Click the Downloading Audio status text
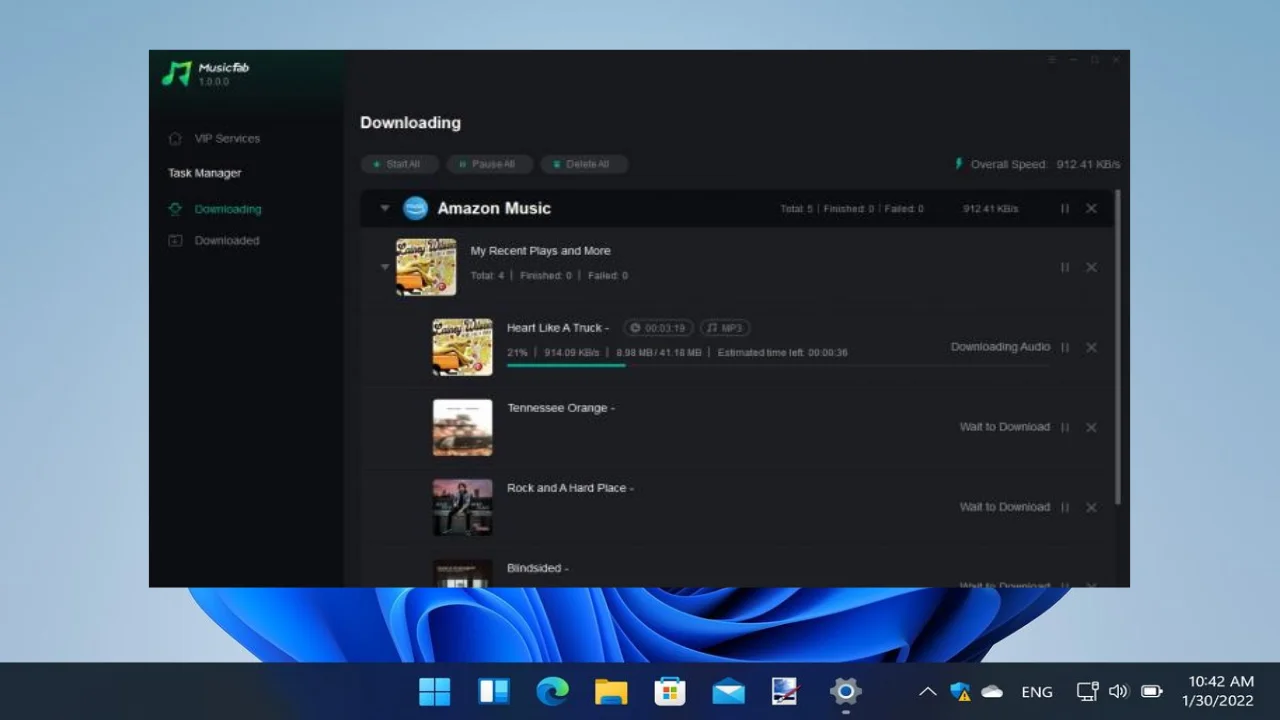Image resolution: width=1280 pixels, height=720 pixels. click(x=1000, y=347)
